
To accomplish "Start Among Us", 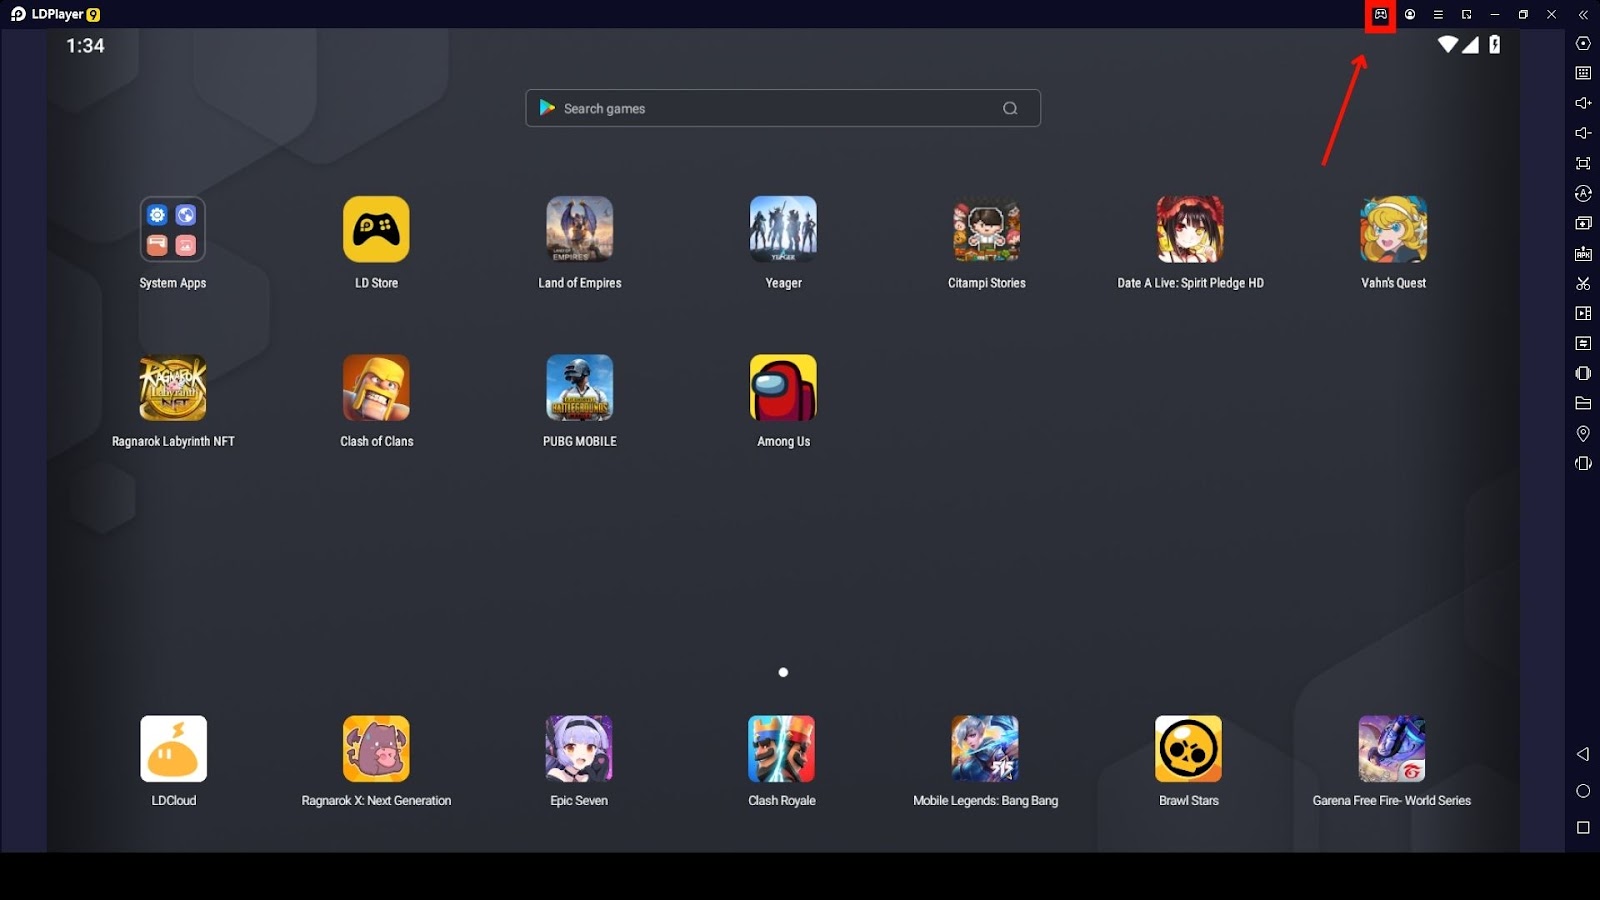I will pyautogui.click(x=783, y=388).
